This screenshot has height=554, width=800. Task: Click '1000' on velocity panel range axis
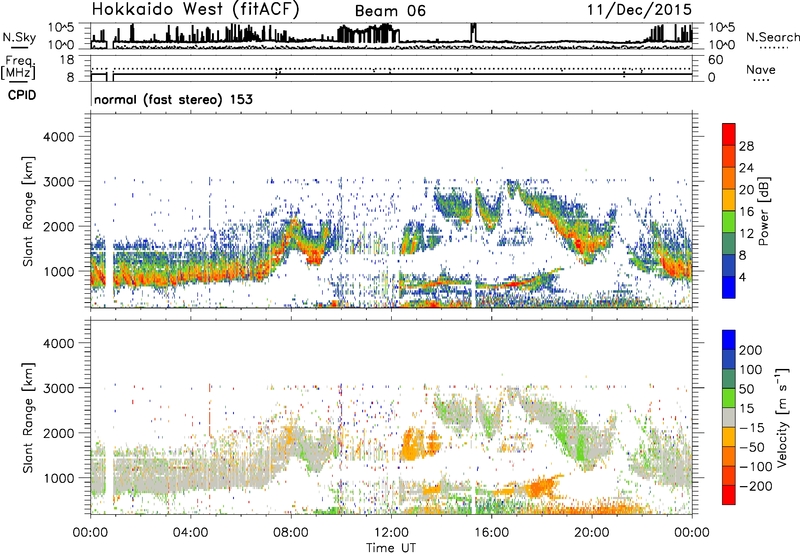click(58, 478)
